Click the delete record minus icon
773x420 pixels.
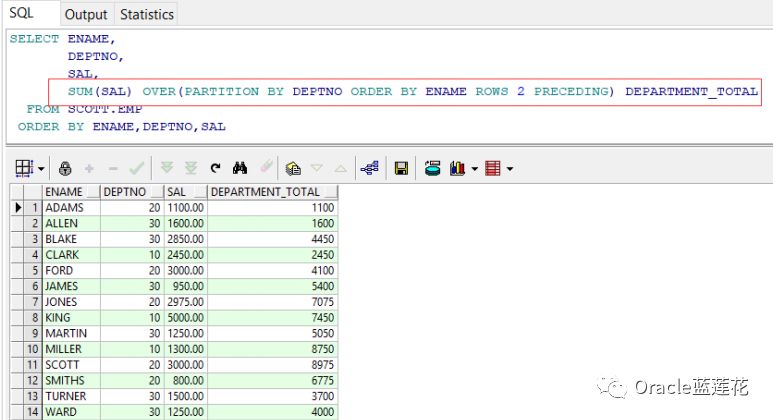113,169
